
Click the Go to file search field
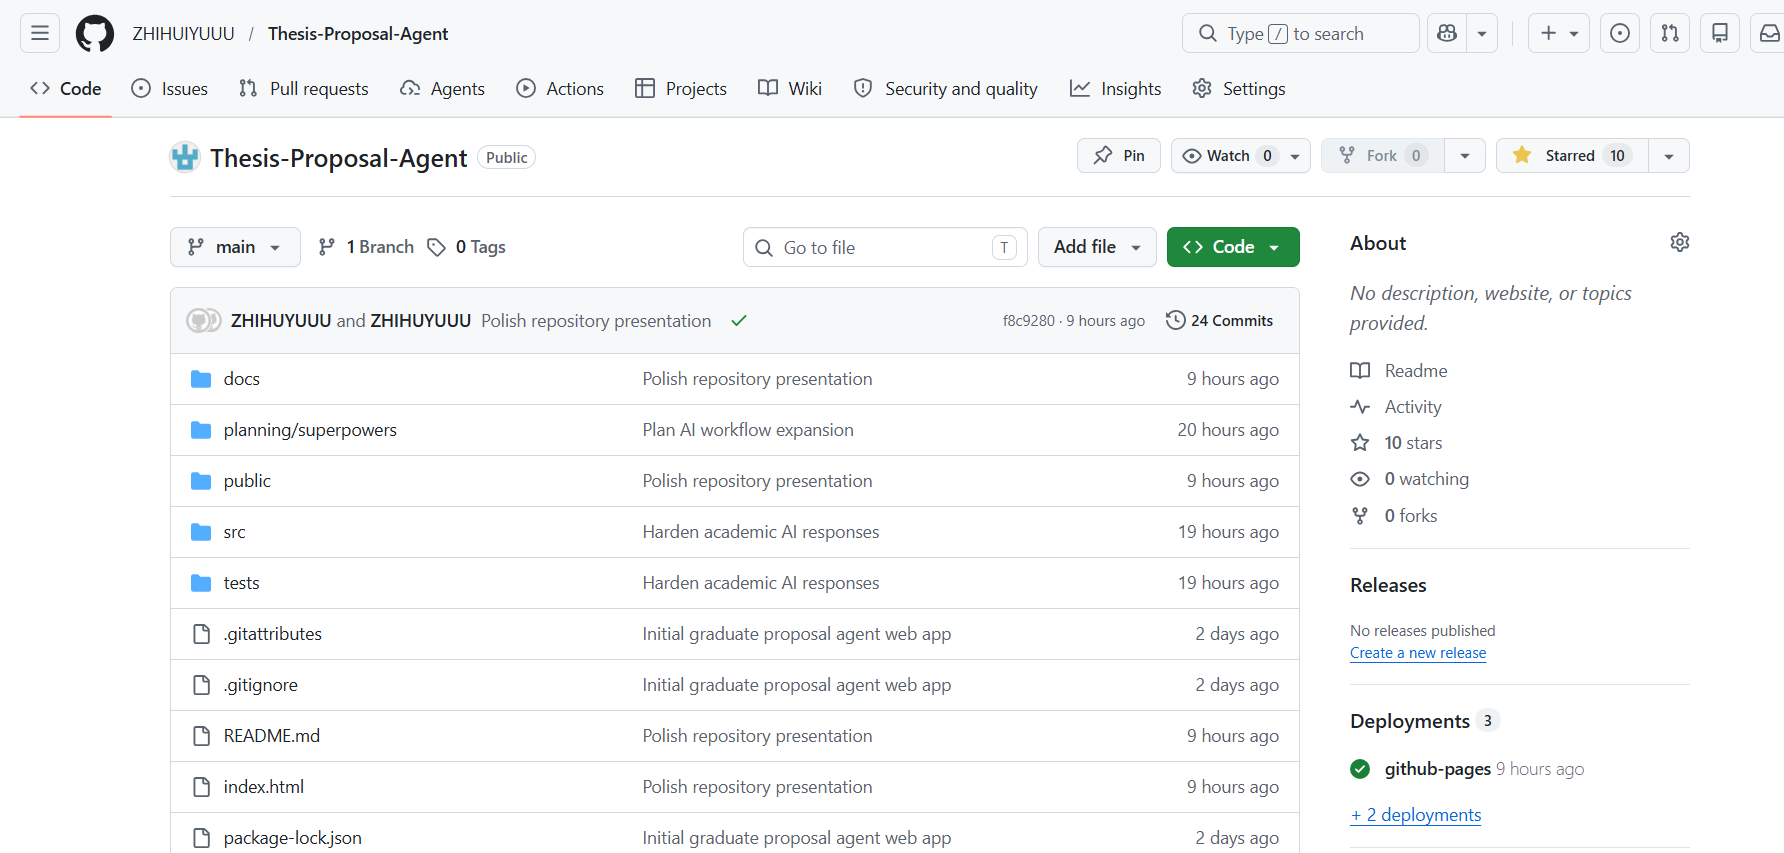click(x=885, y=247)
